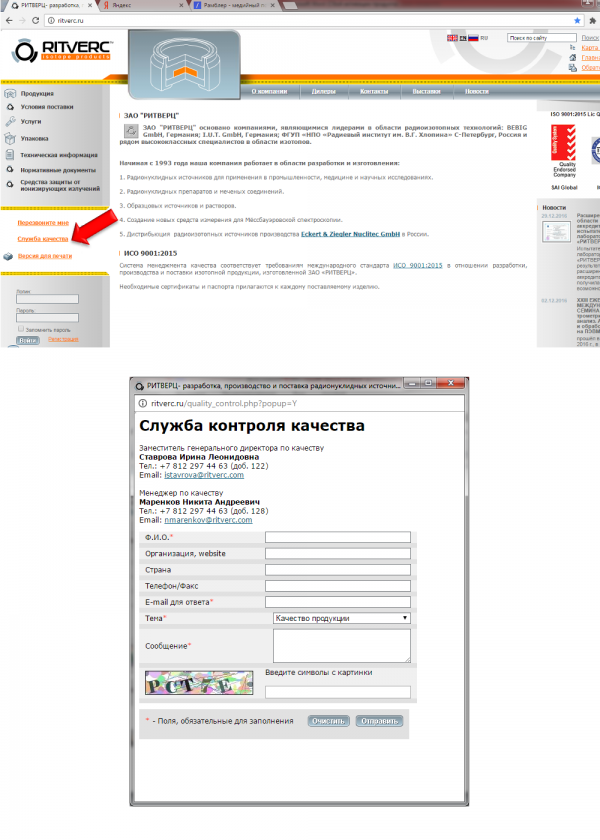Select the Russian flag language icon
The image size is (600, 840).
473,38
